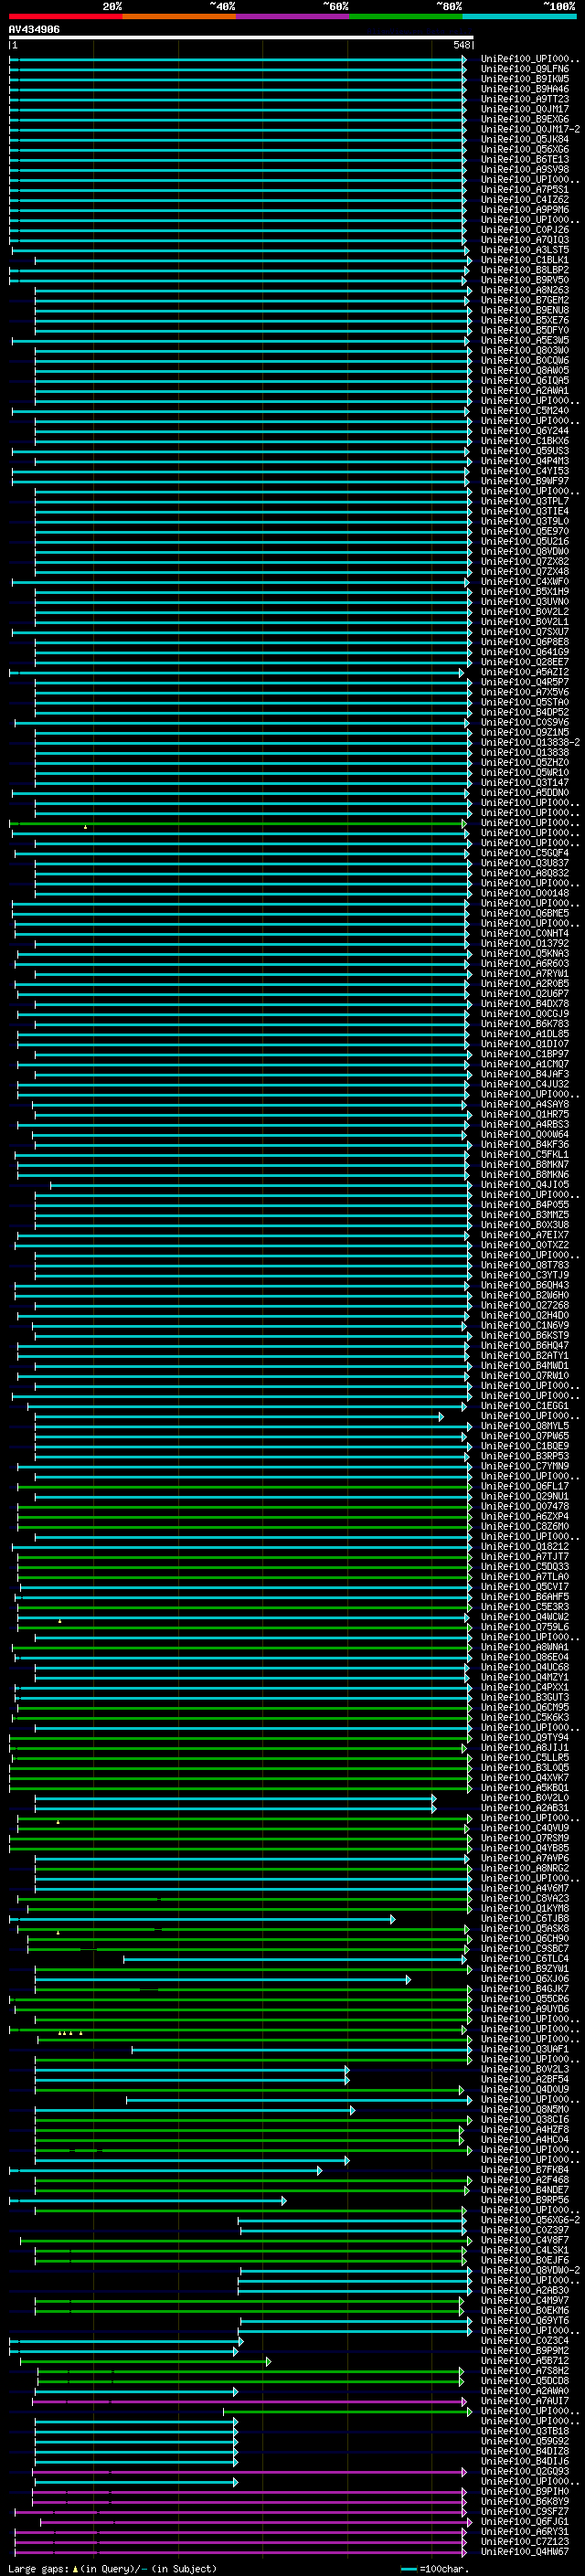Screen dimensions: 585x2576
Task: Select hit label UniRef100_C4IZ62
Action: pyautogui.click(x=525, y=199)
